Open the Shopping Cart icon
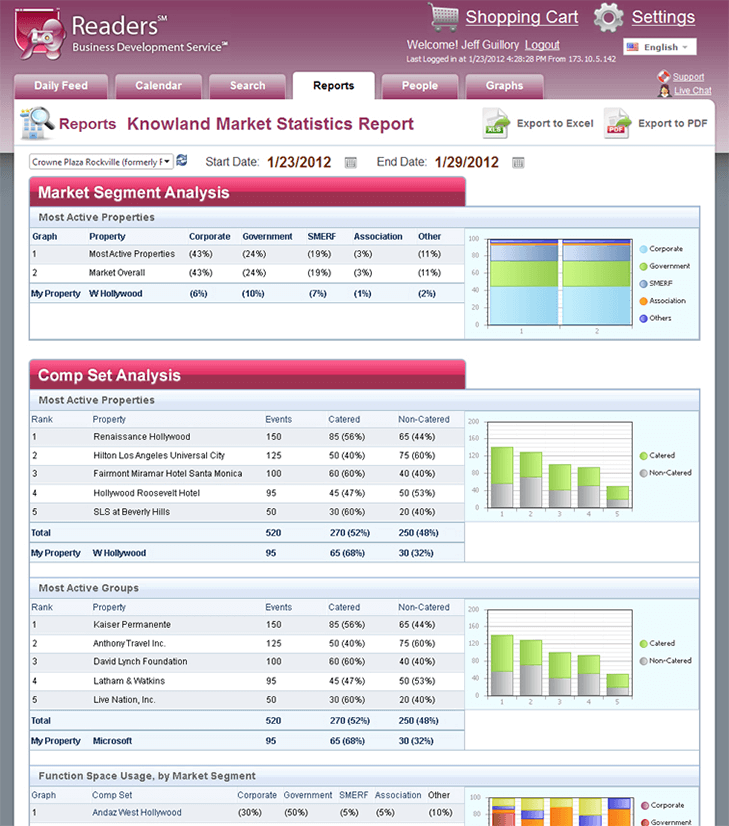729x826 pixels. (x=444, y=17)
